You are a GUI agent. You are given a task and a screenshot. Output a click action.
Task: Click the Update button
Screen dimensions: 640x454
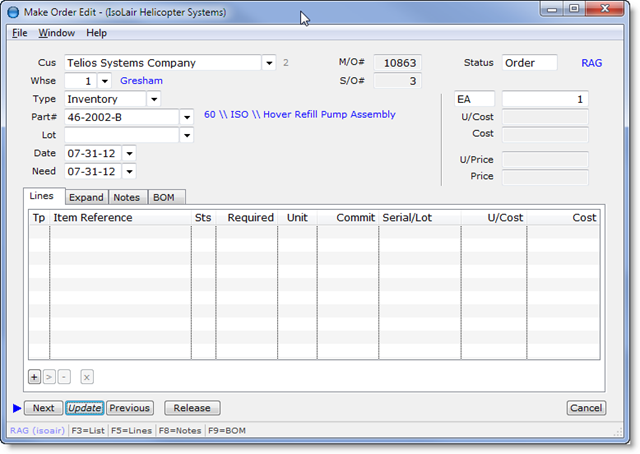[x=84, y=408]
